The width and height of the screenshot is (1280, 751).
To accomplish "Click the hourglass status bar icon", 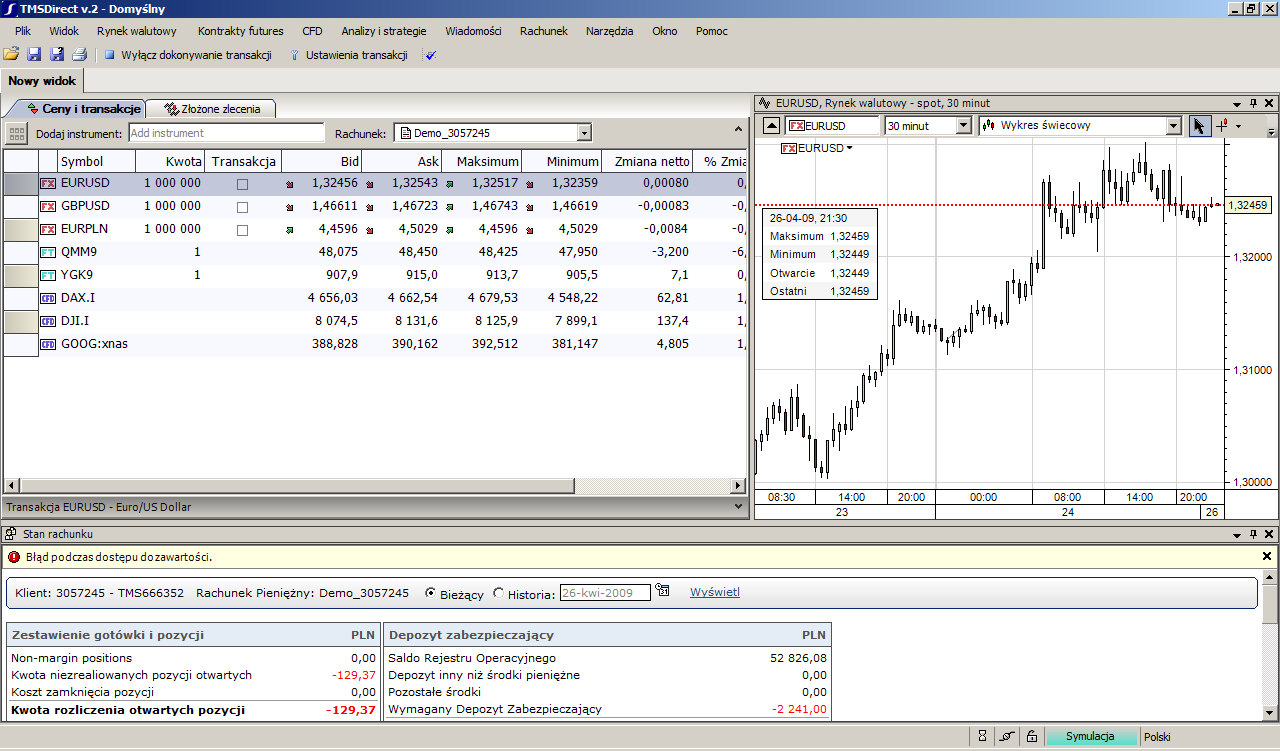I will [983, 737].
